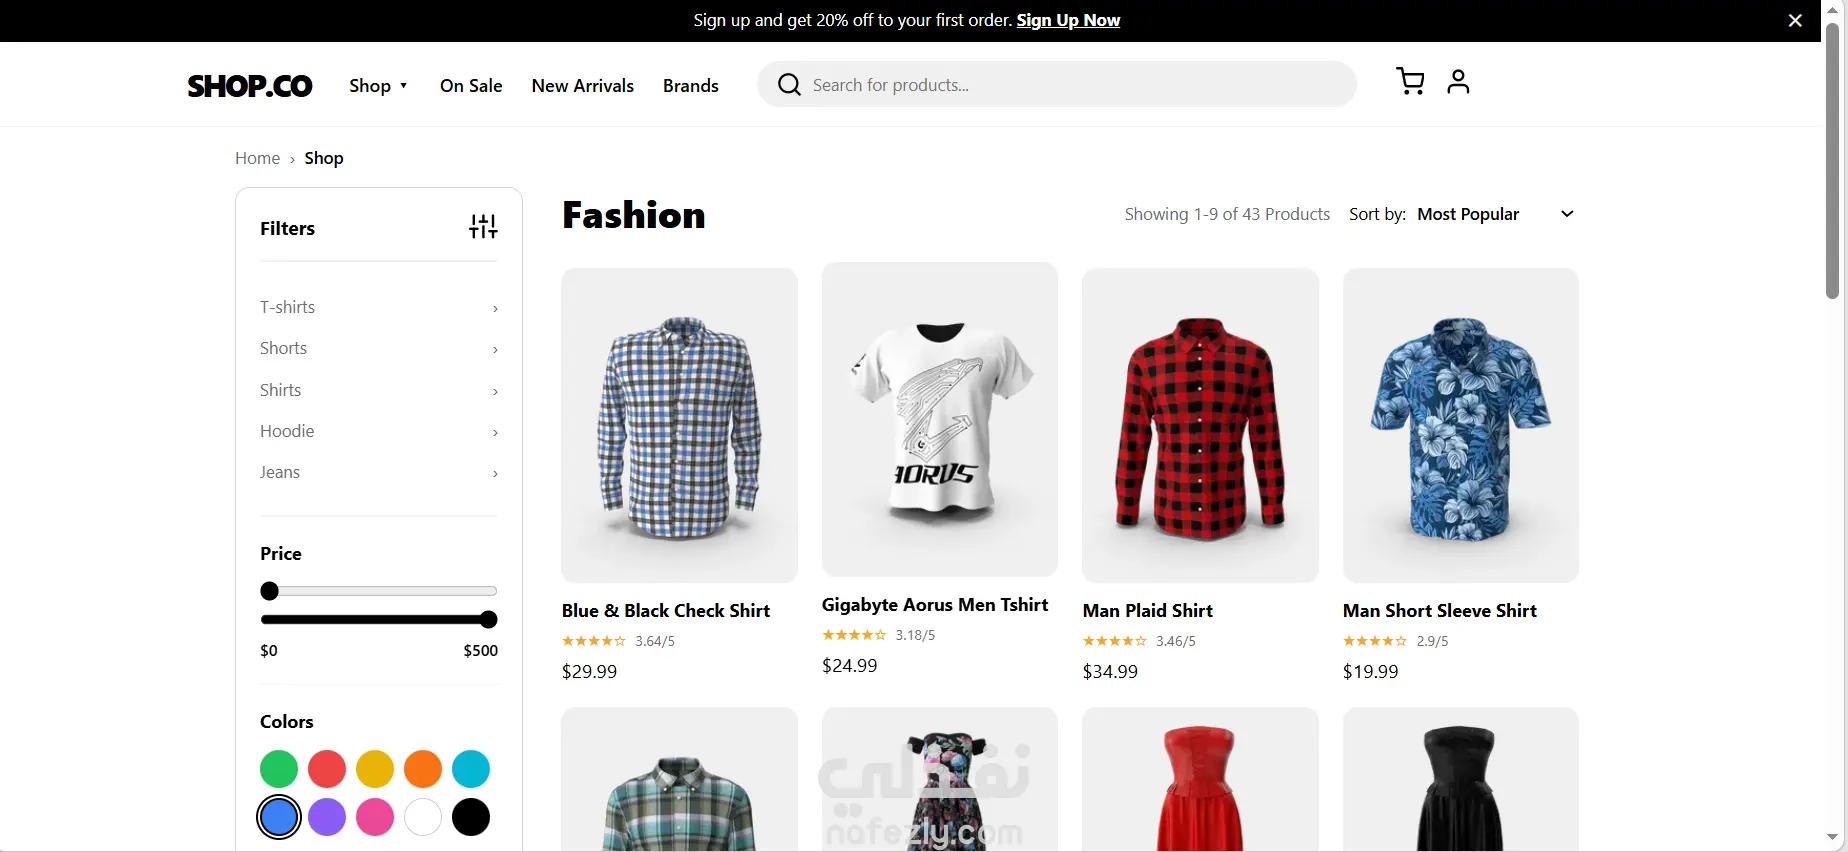Select the green color swatch
Screen dimensions: 1848x852
[279, 769]
